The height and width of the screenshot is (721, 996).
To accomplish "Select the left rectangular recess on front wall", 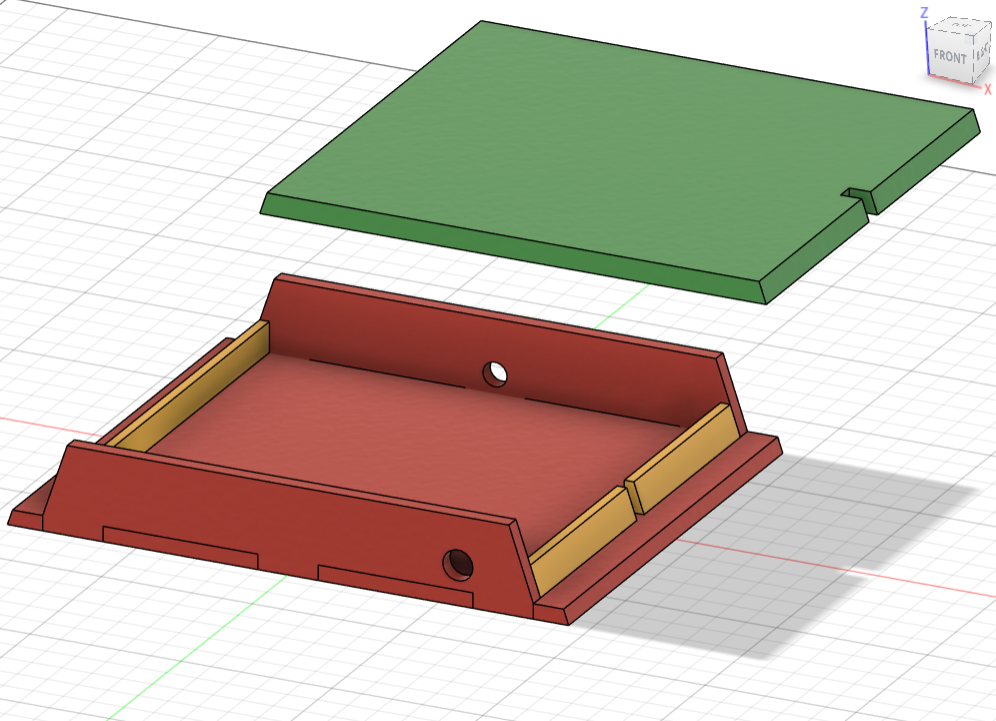I will point(180,548).
